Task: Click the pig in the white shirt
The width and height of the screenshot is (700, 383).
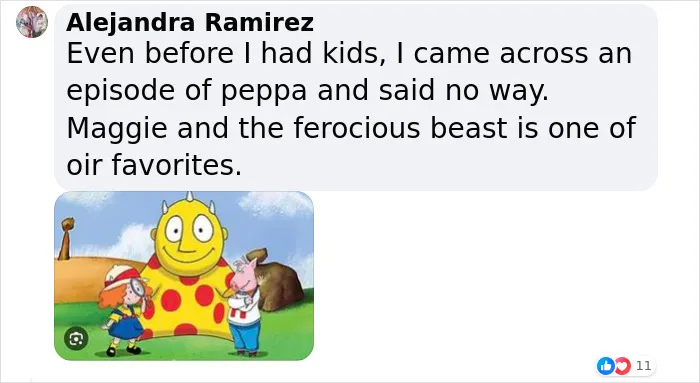Action: click(244, 307)
